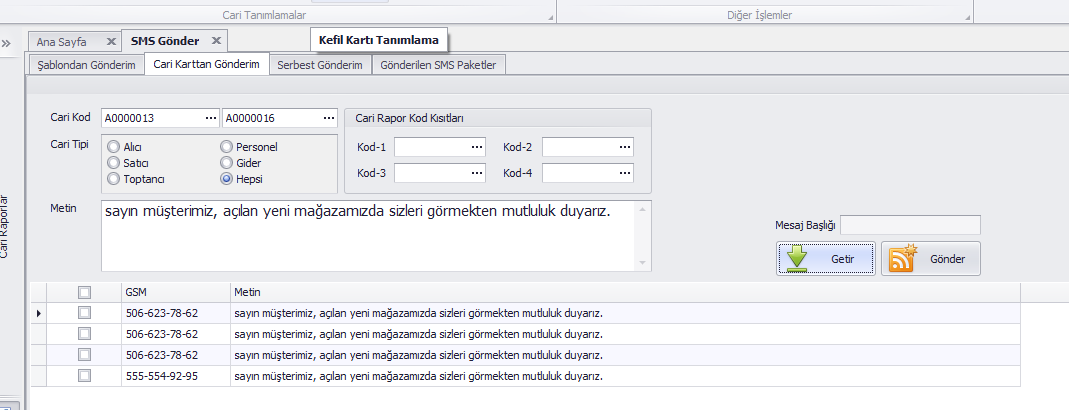Click the Getir button with green arrow
The image size is (1069, 410).
coord(826,258)
